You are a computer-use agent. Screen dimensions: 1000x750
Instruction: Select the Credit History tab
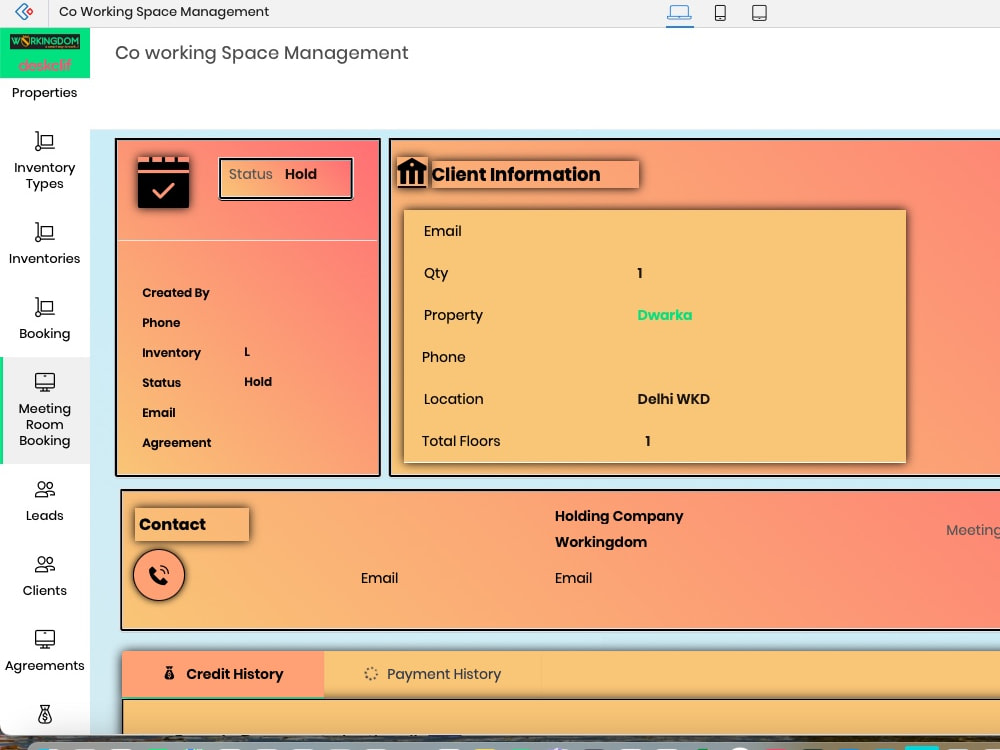(x=223, y=674)
